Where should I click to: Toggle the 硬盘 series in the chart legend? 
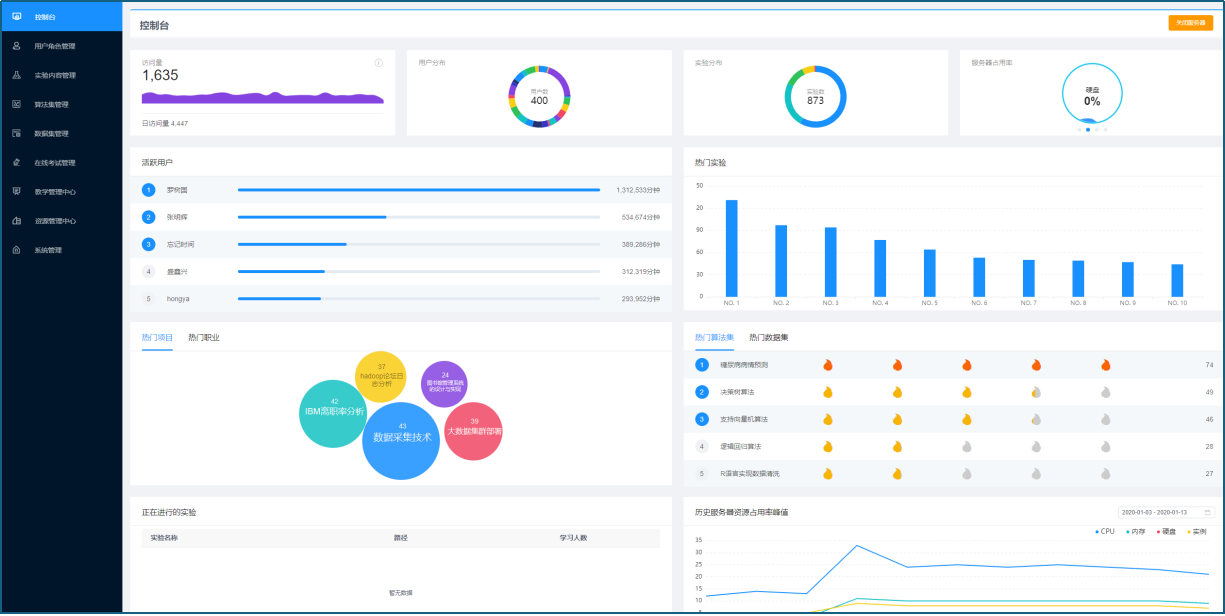pos(1166,531)
